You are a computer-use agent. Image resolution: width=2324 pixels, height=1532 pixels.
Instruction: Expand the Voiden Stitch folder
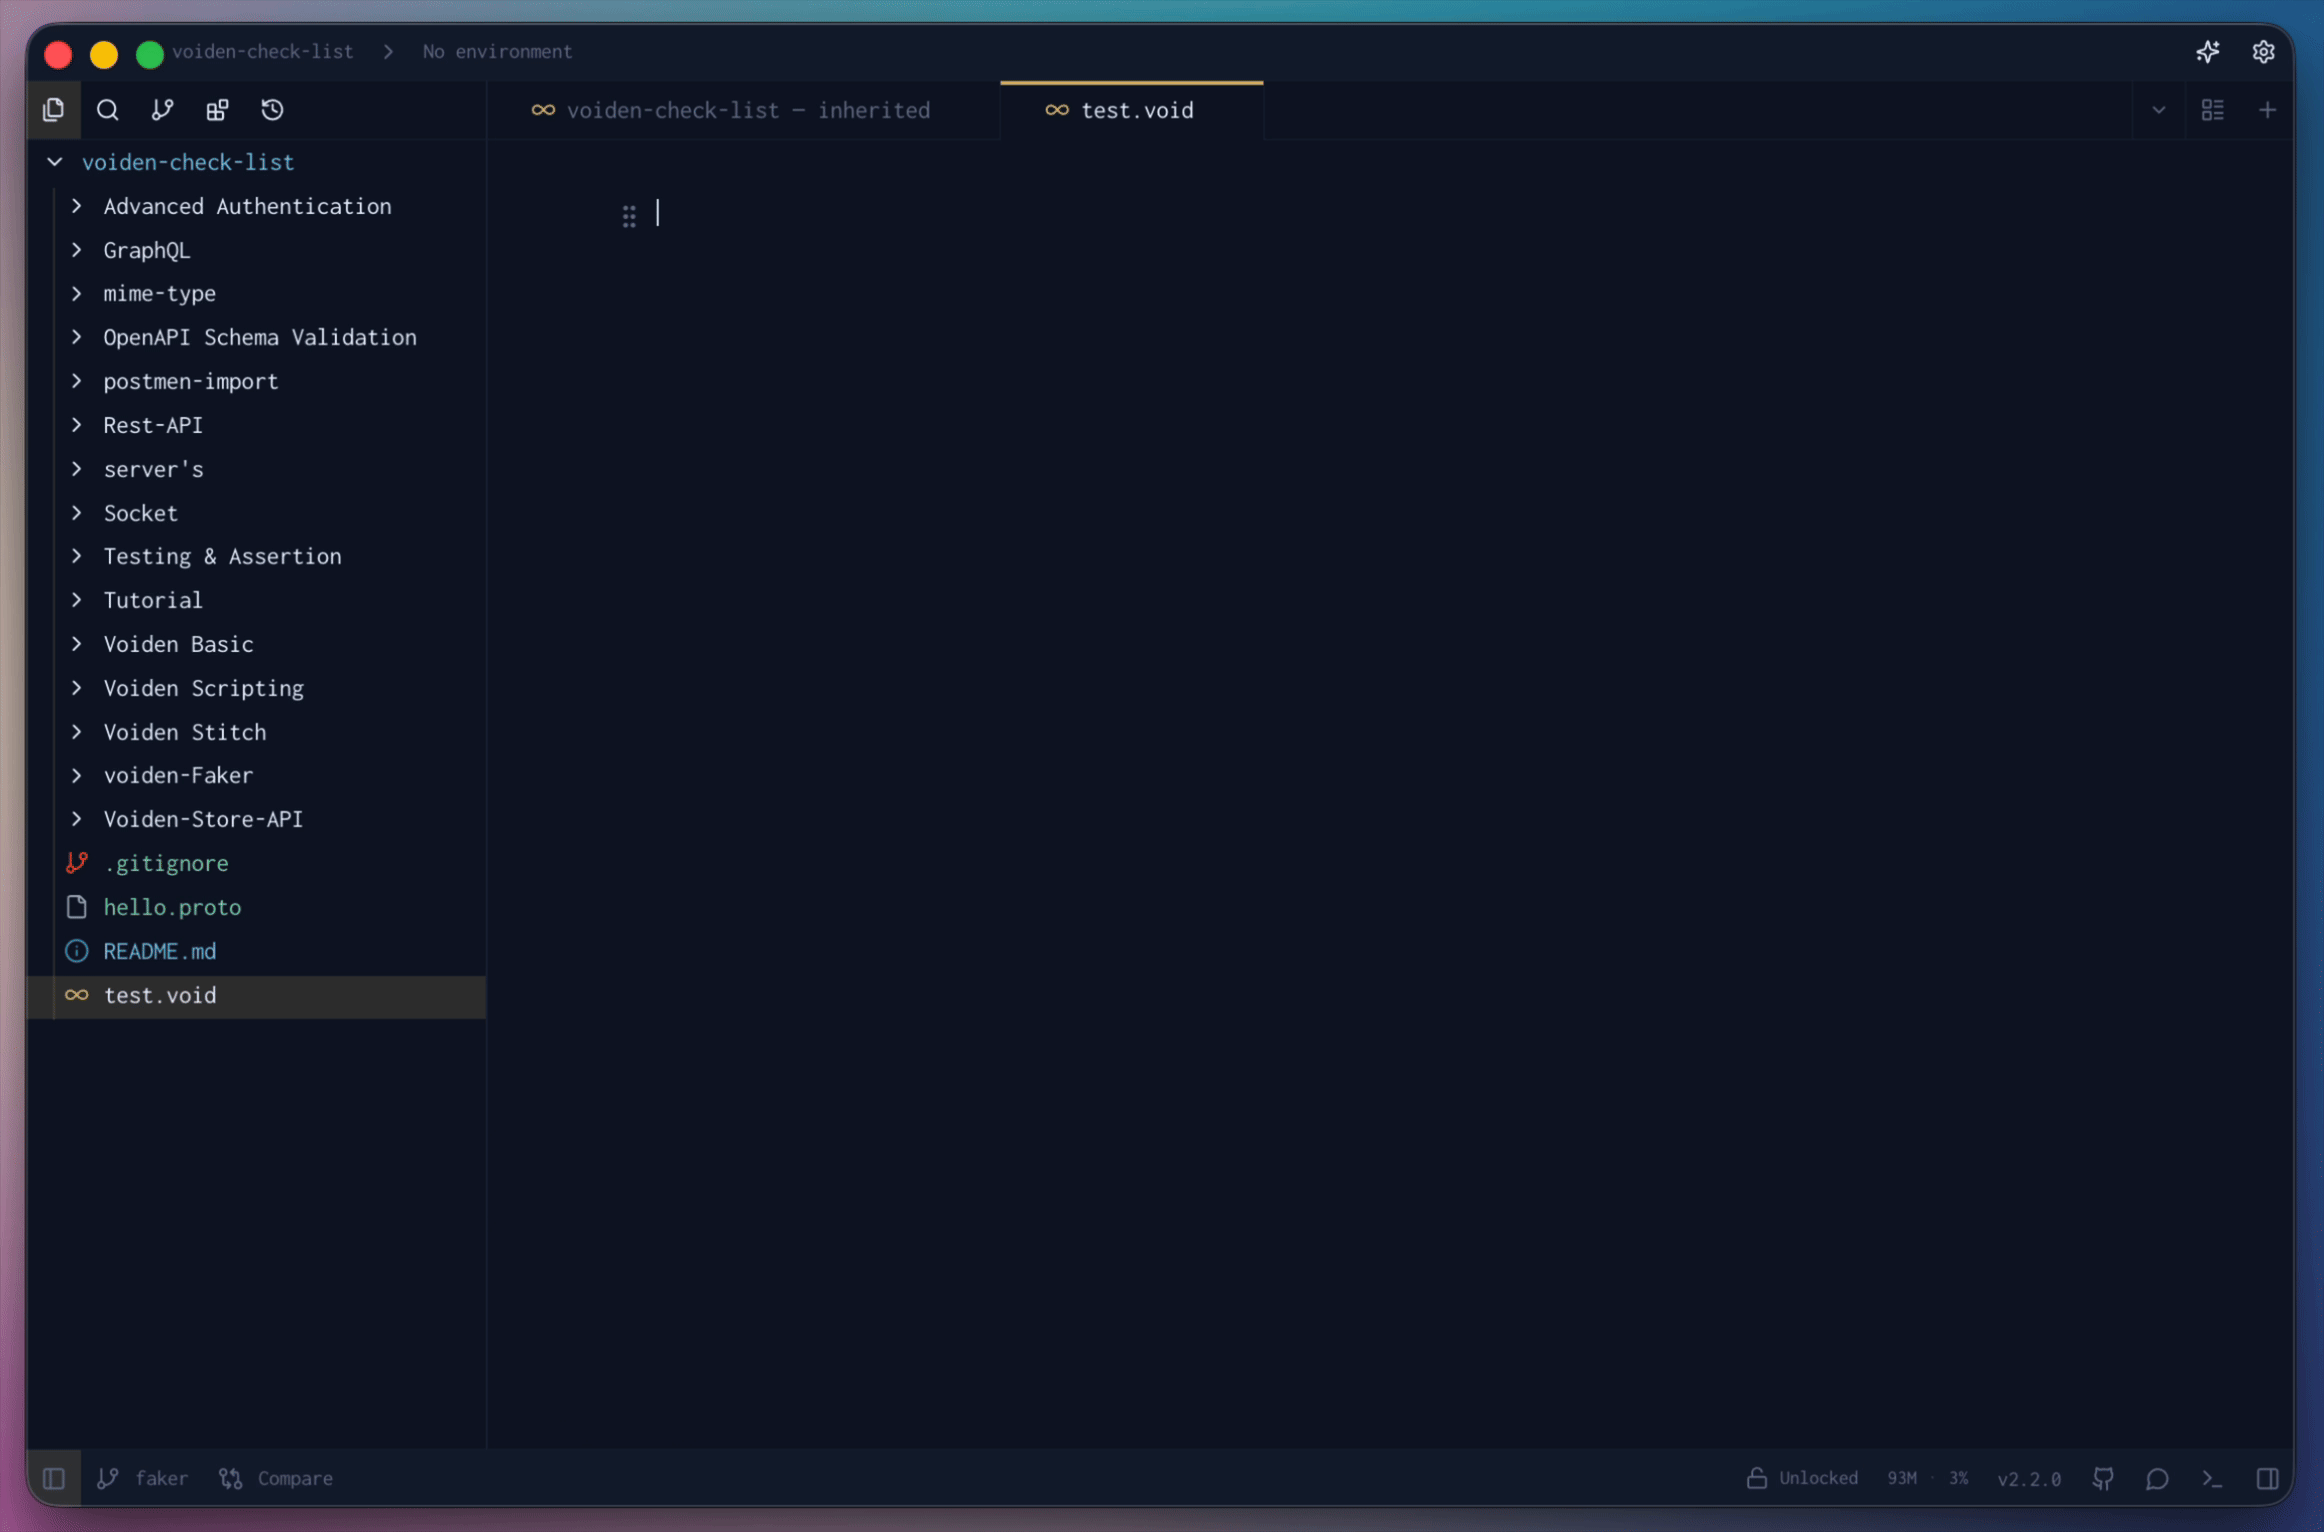tap(258, 732)
